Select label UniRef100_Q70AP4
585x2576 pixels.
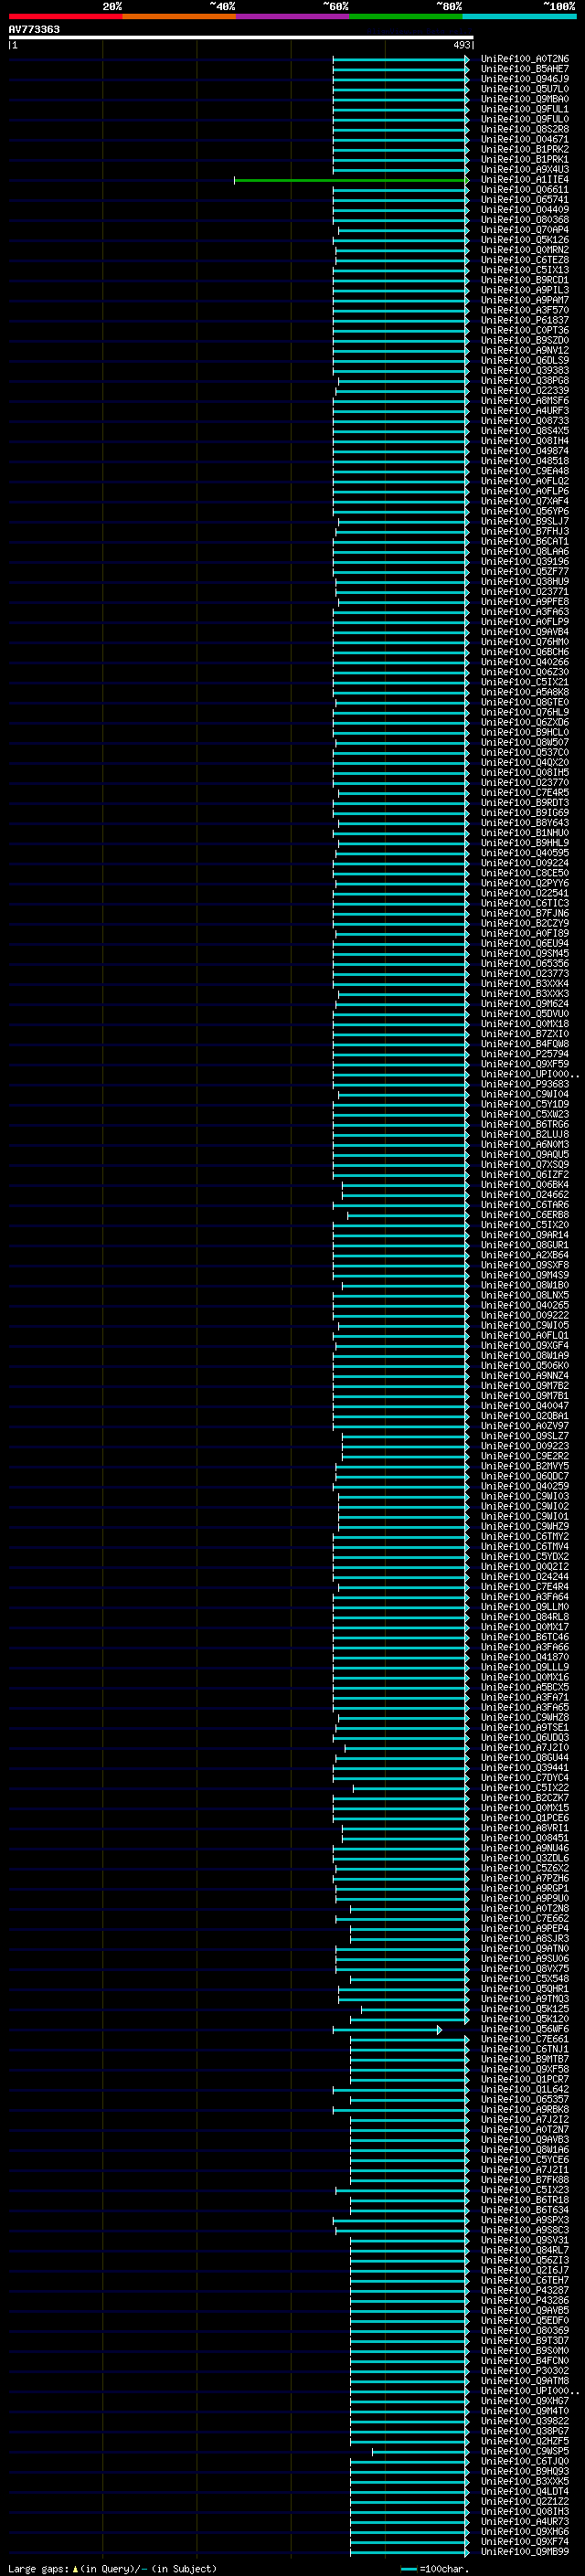(x=524, y=230)
